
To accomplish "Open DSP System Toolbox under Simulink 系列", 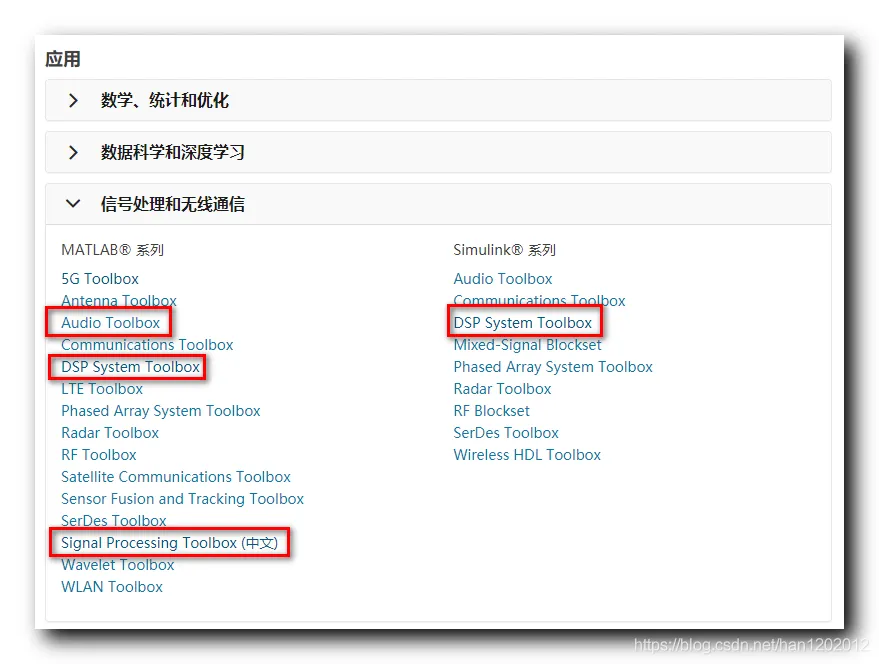I will click(522, 322).
